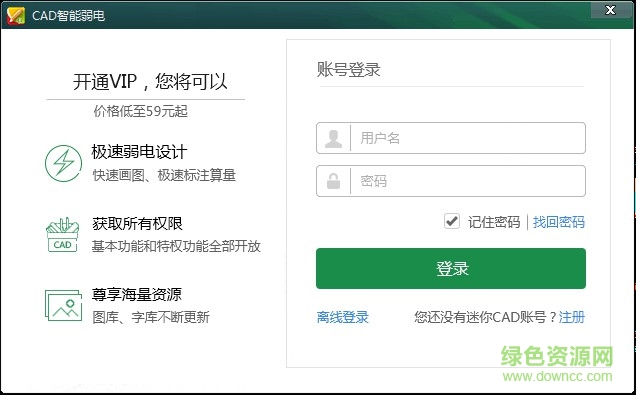
Task: Click the padlock icon in password field
Action: (x=333, y=181)
